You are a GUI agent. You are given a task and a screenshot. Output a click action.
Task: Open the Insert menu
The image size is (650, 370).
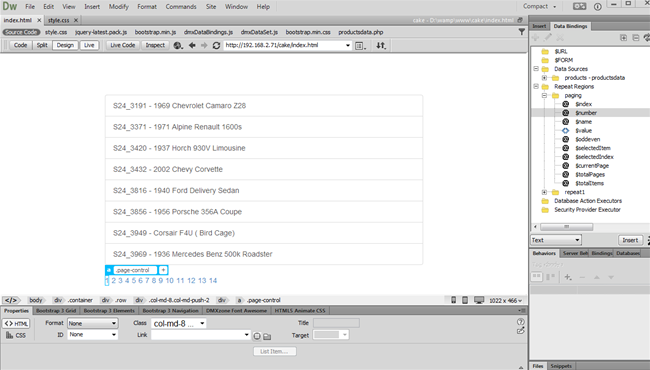92,7
